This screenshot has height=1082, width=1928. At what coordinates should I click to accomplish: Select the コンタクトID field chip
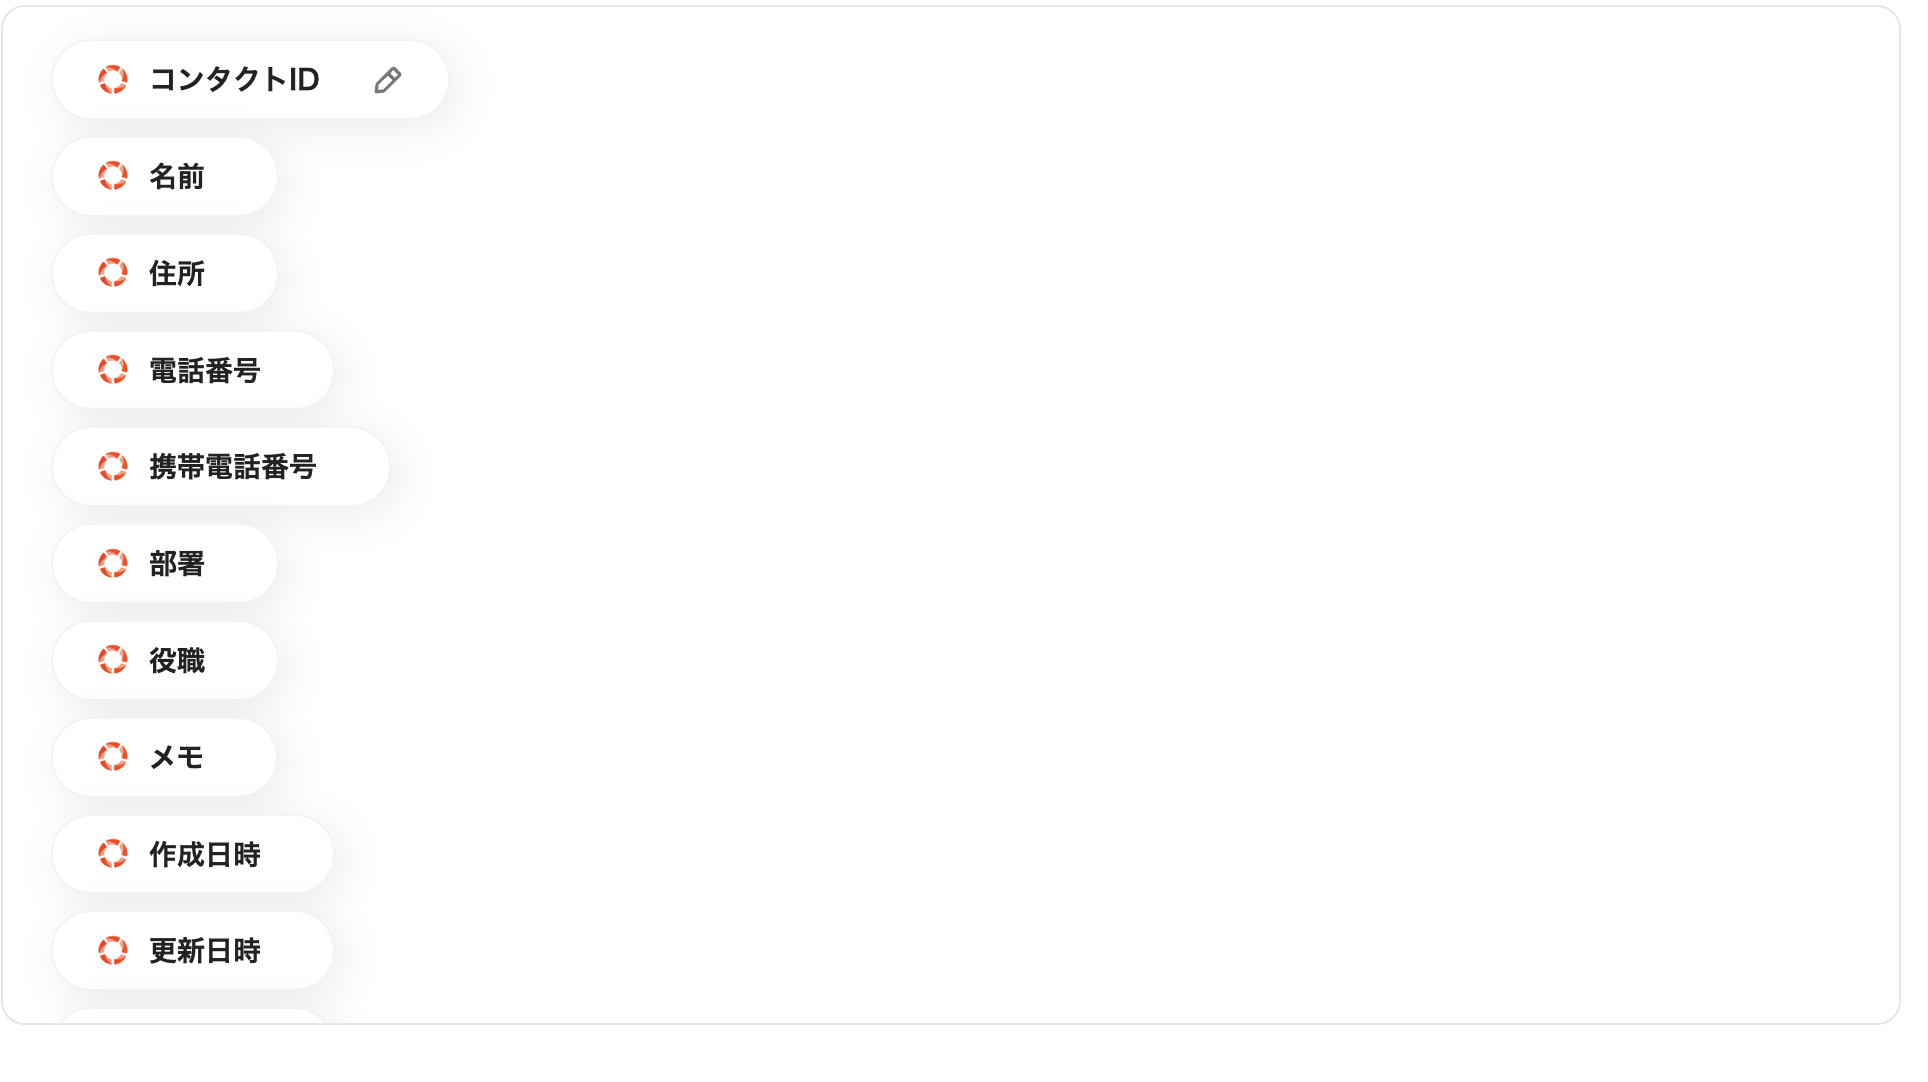[250, 80]
